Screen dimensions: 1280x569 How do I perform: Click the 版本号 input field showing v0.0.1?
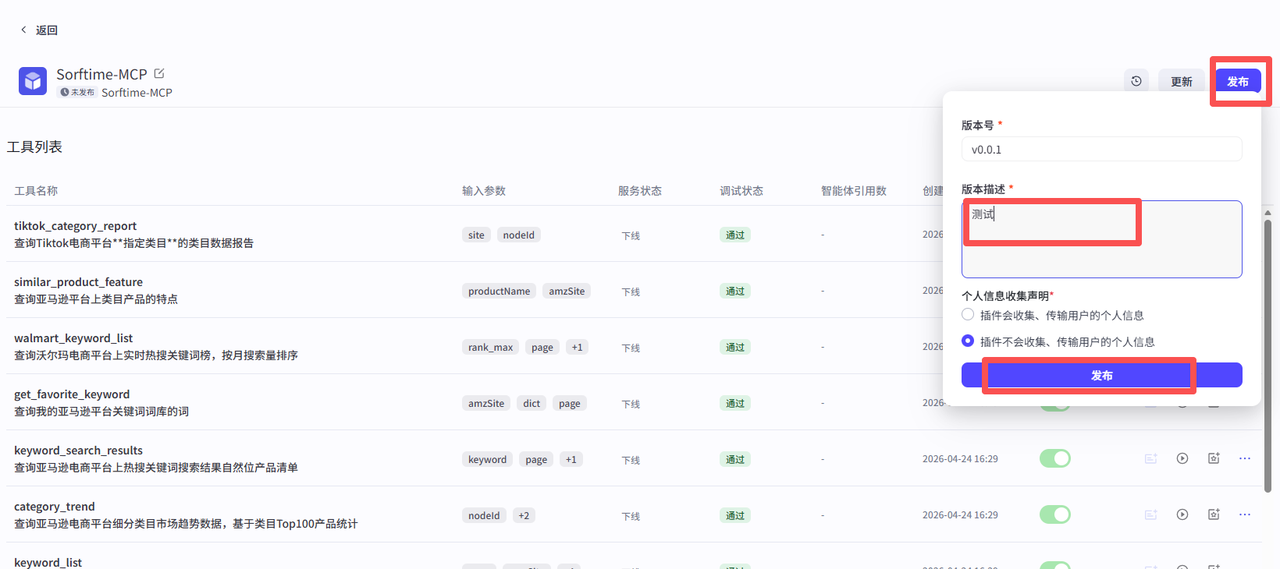coord(1101,149)
